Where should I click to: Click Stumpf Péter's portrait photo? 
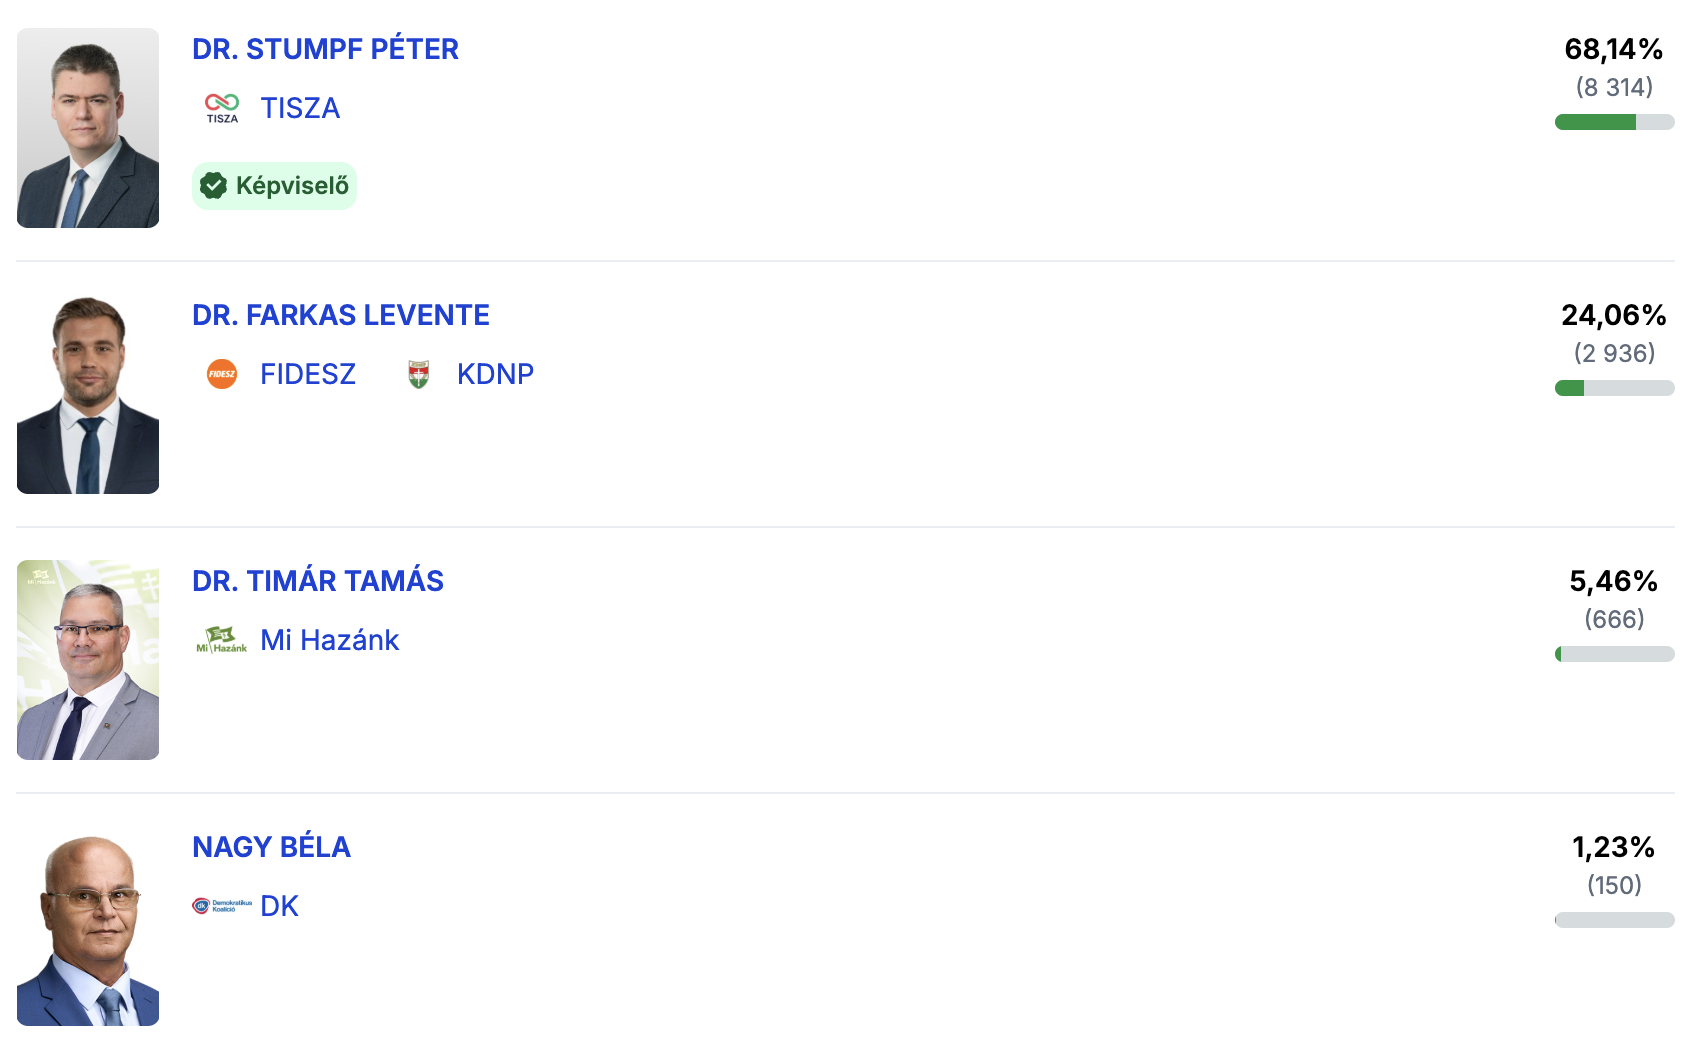click(x=88, y=128)
